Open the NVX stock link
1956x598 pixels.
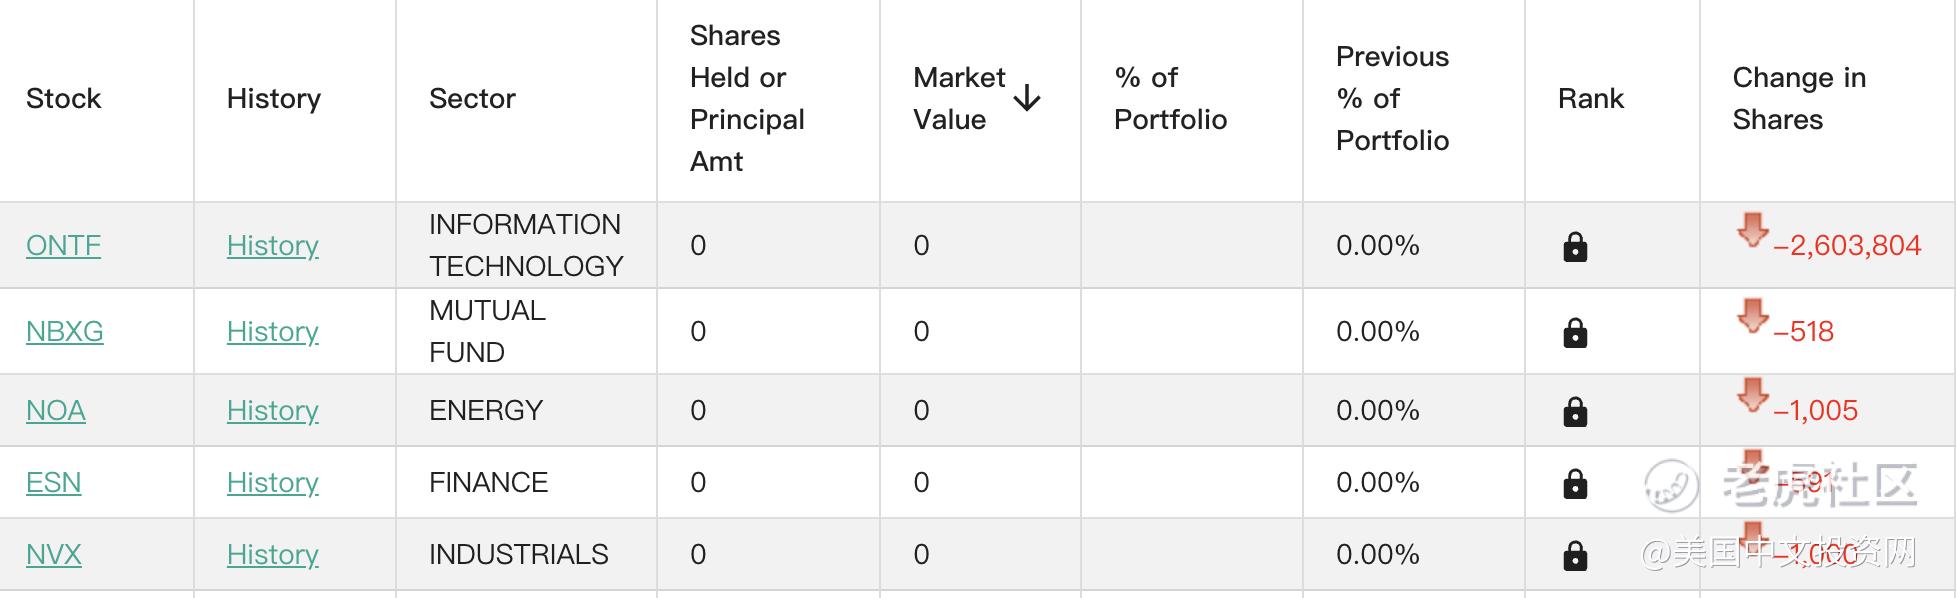54,554
